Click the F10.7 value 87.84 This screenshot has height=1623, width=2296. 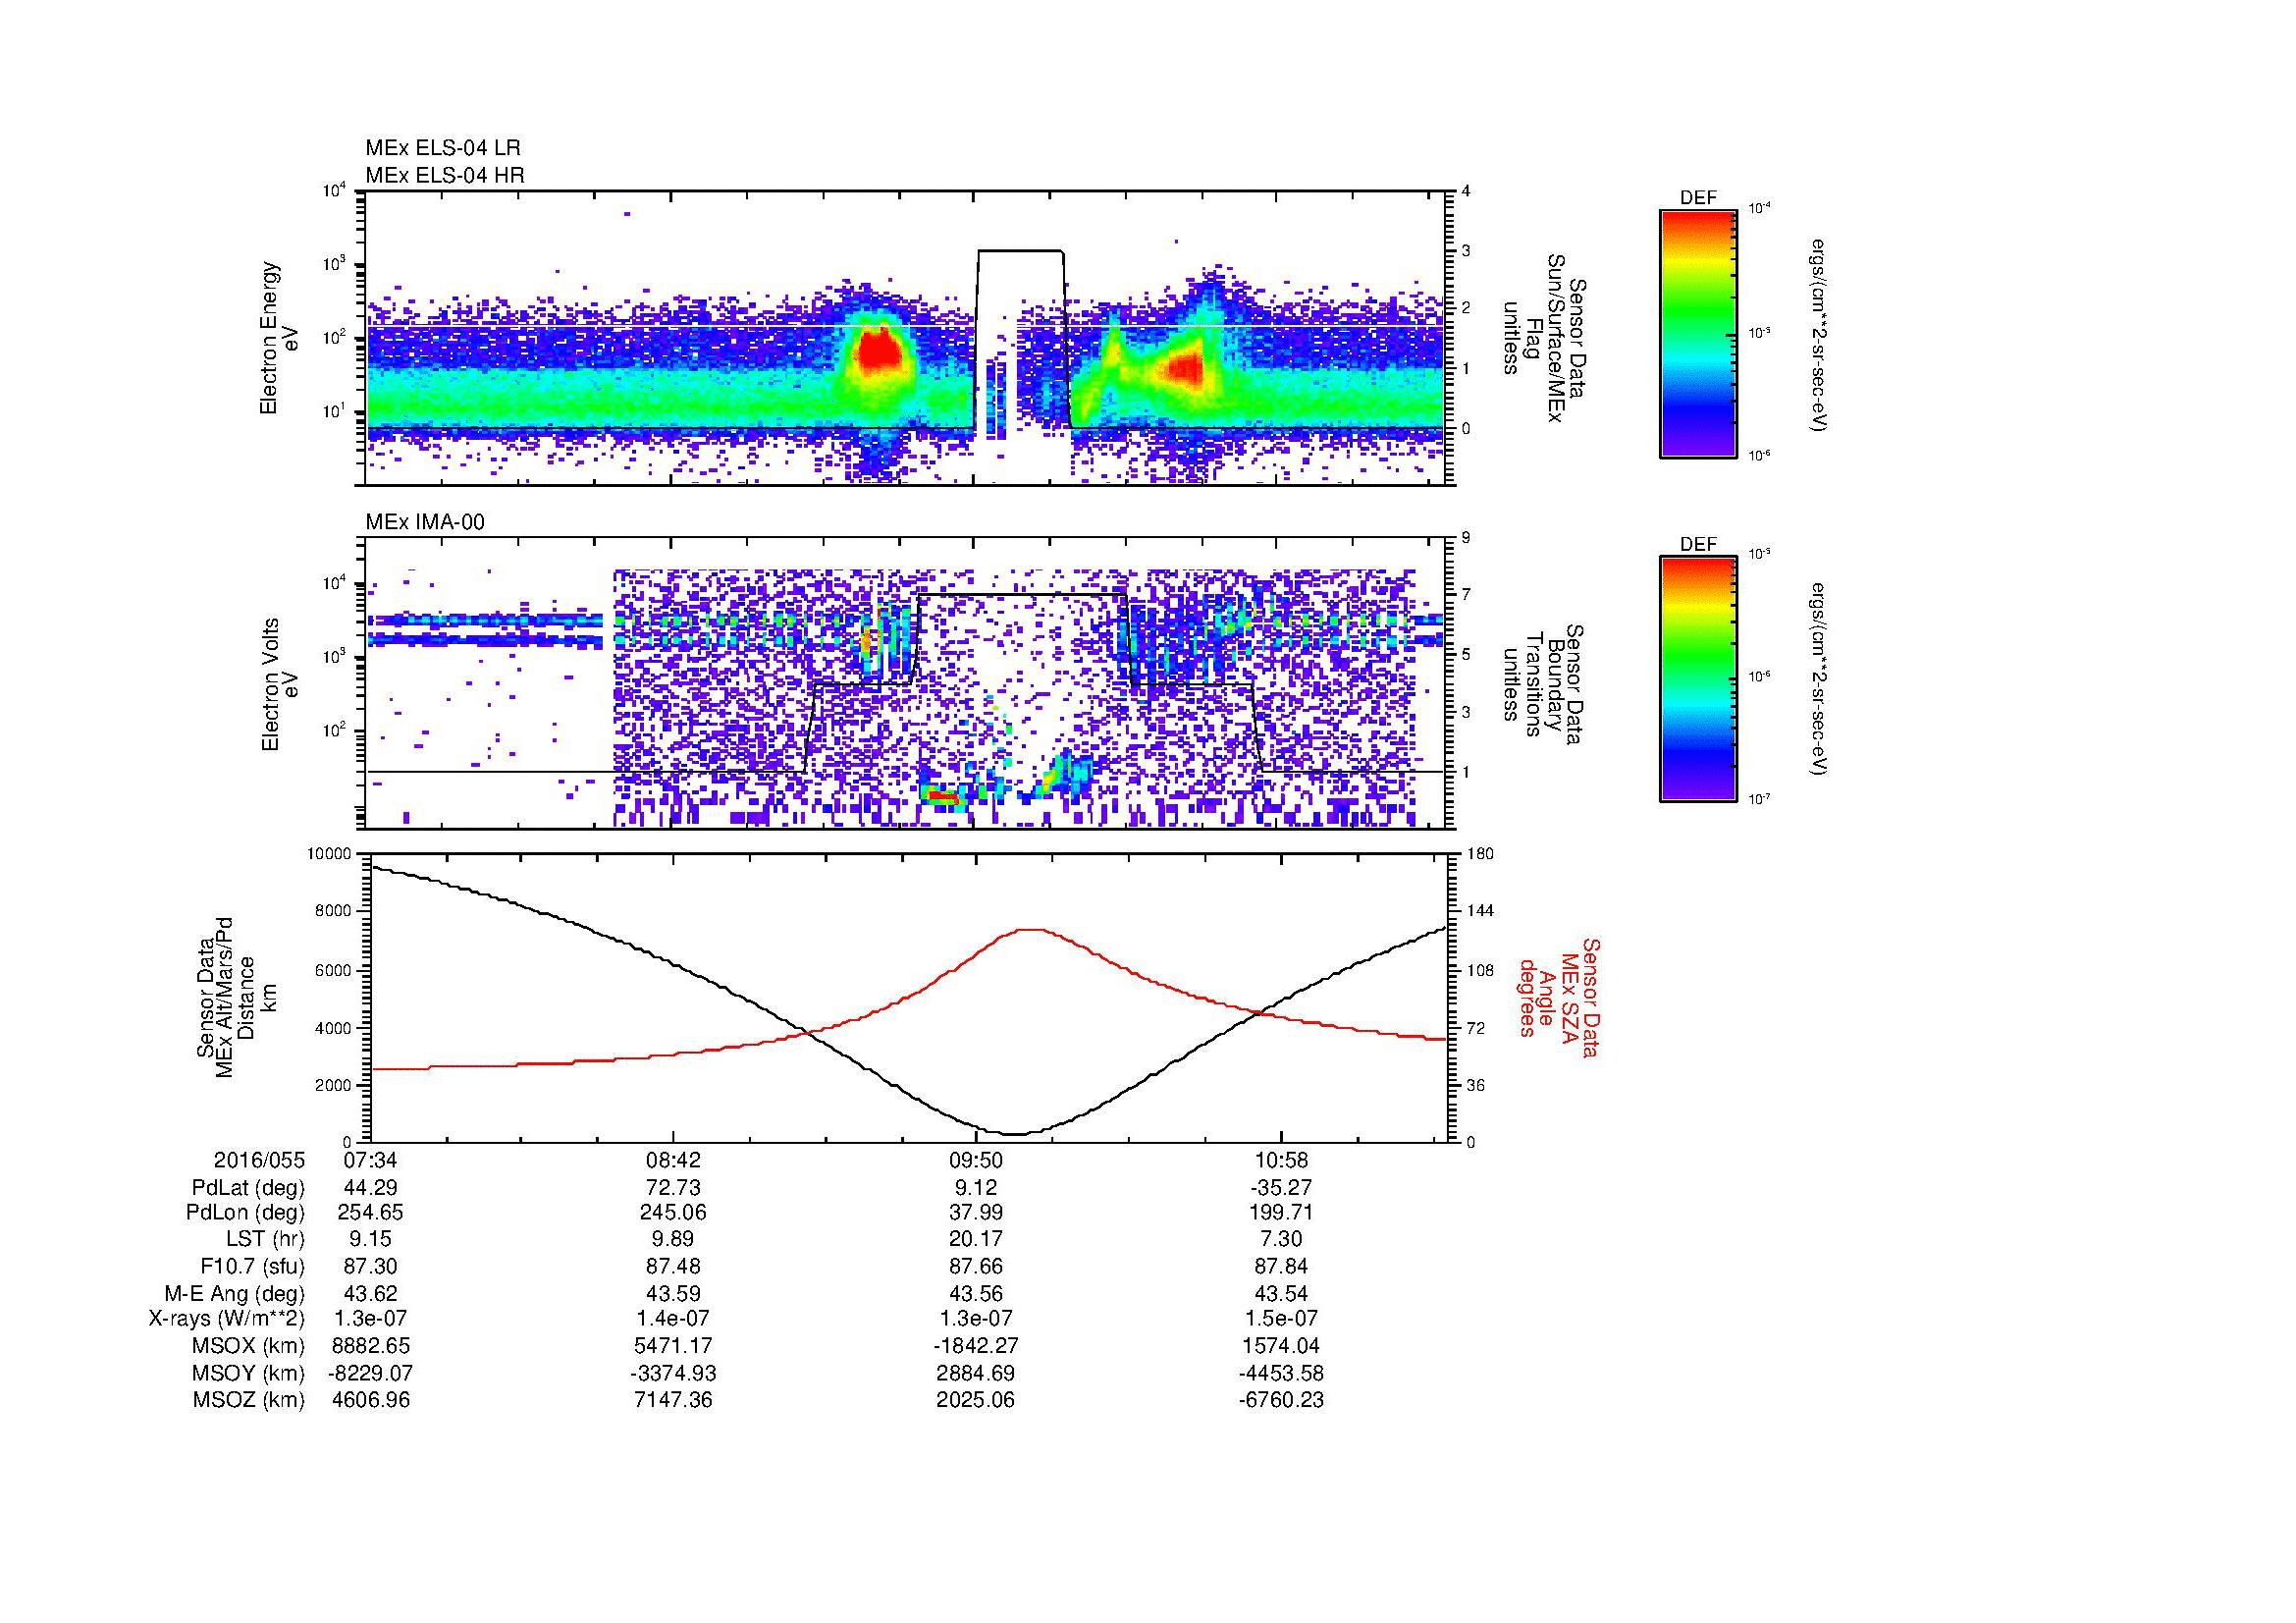(x=1281, y=1267)
